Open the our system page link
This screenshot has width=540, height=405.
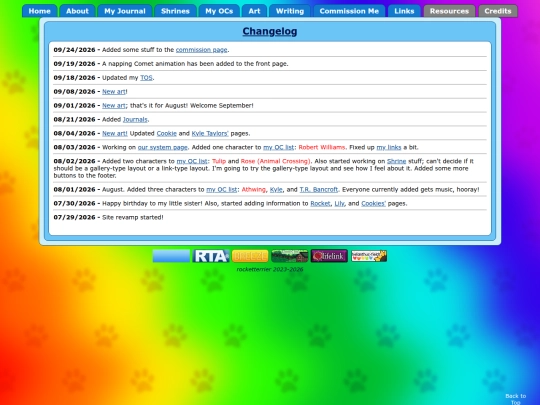(x=163, y=147)
